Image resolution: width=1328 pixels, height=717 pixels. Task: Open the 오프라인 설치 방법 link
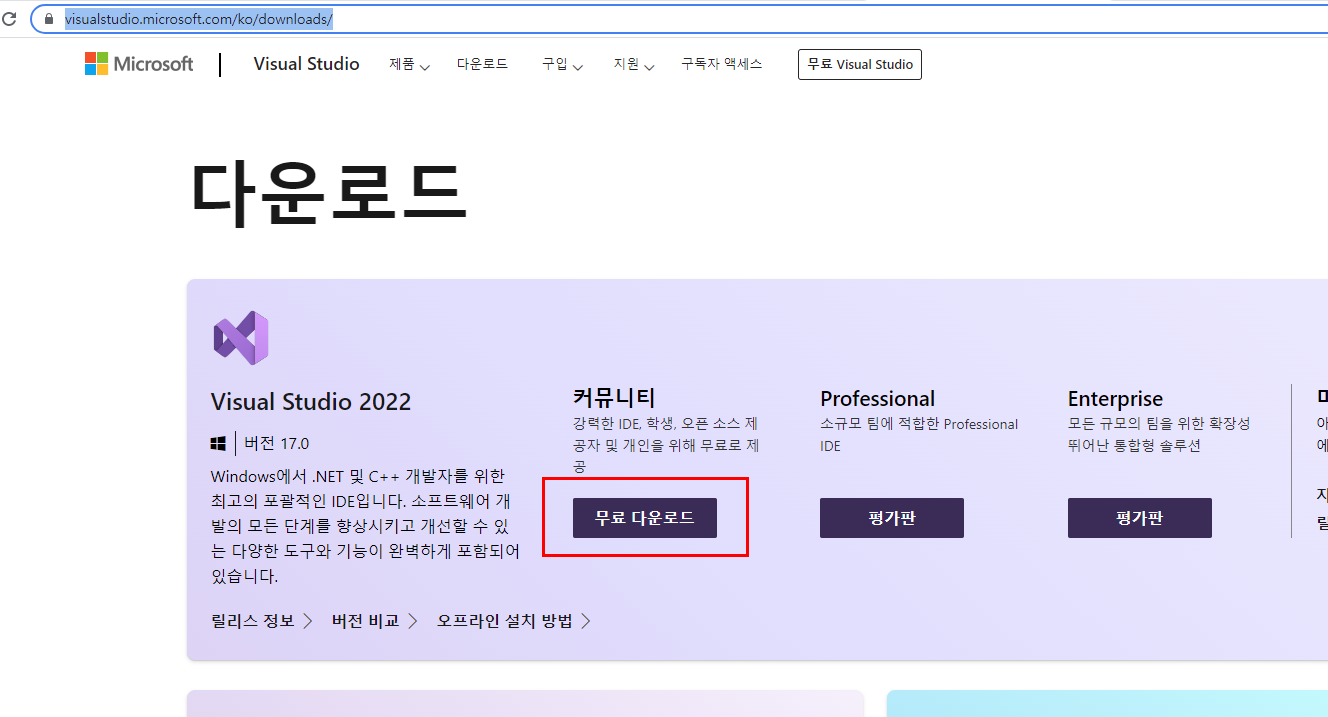click(x=514, y=621)
